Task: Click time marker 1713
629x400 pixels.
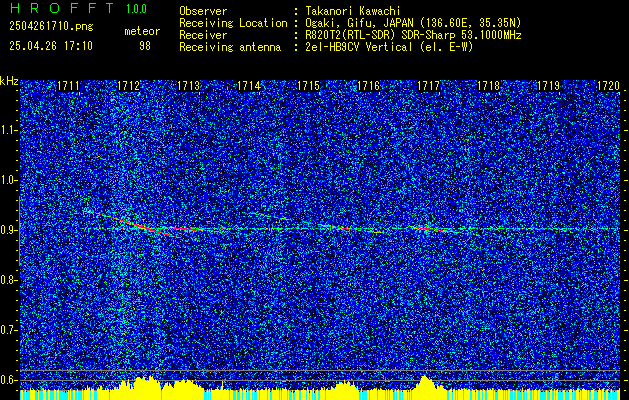Action: 189,85
